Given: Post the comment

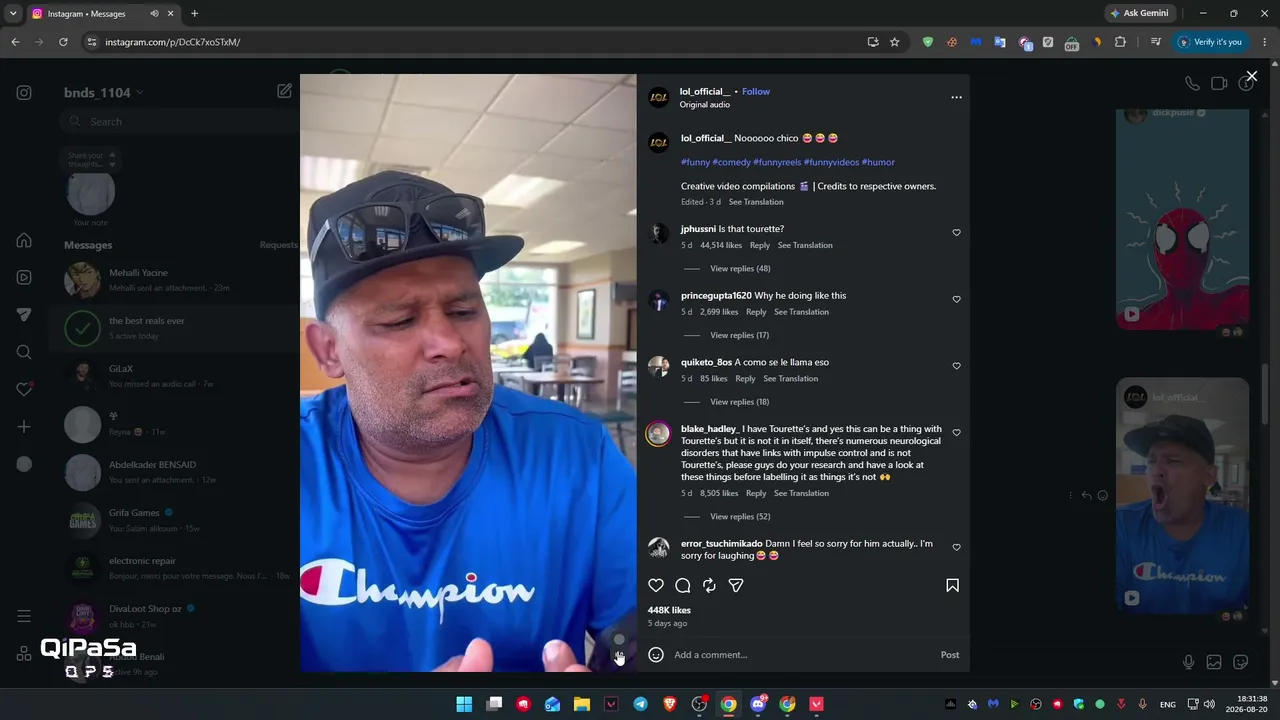Looking at the screenshot, I should point(950,655).
